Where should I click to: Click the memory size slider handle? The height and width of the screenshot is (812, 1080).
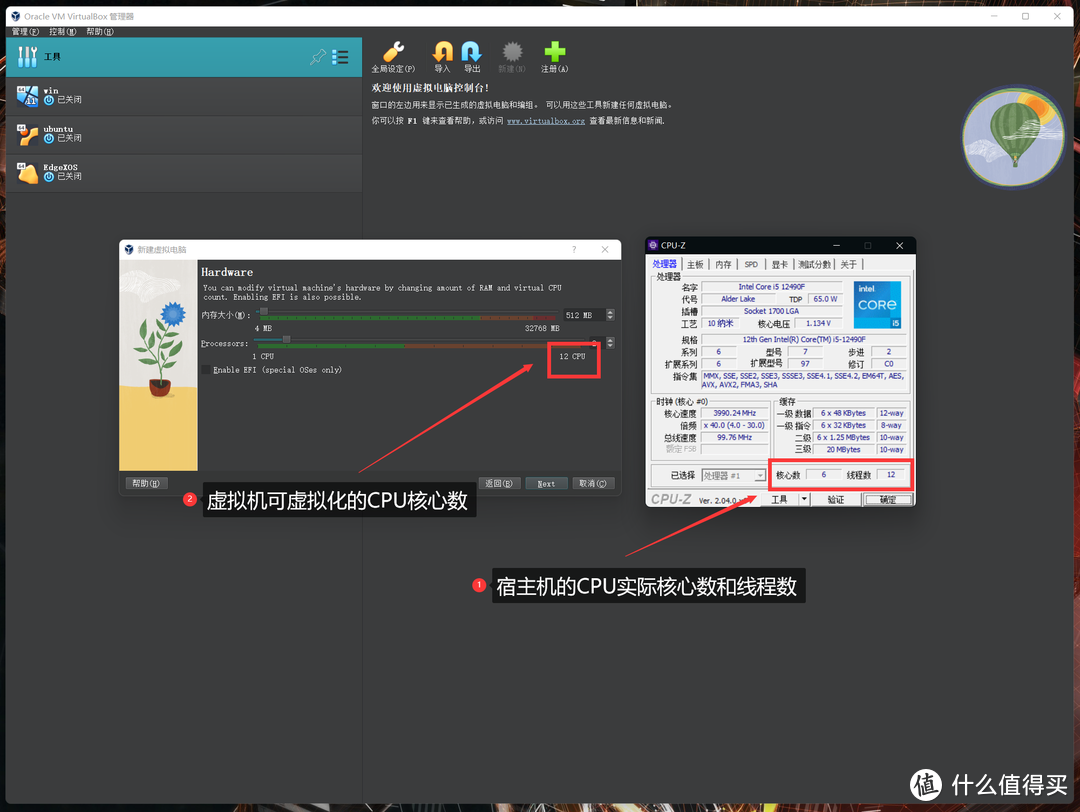pyautogui.click(x=263, y=312)
